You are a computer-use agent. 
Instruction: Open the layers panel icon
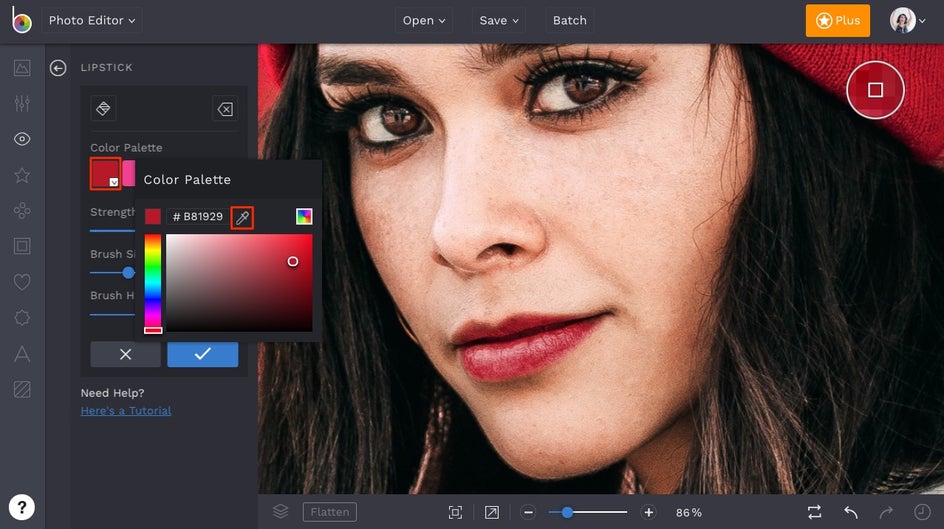pyautogui.click(x=281, y=512)
